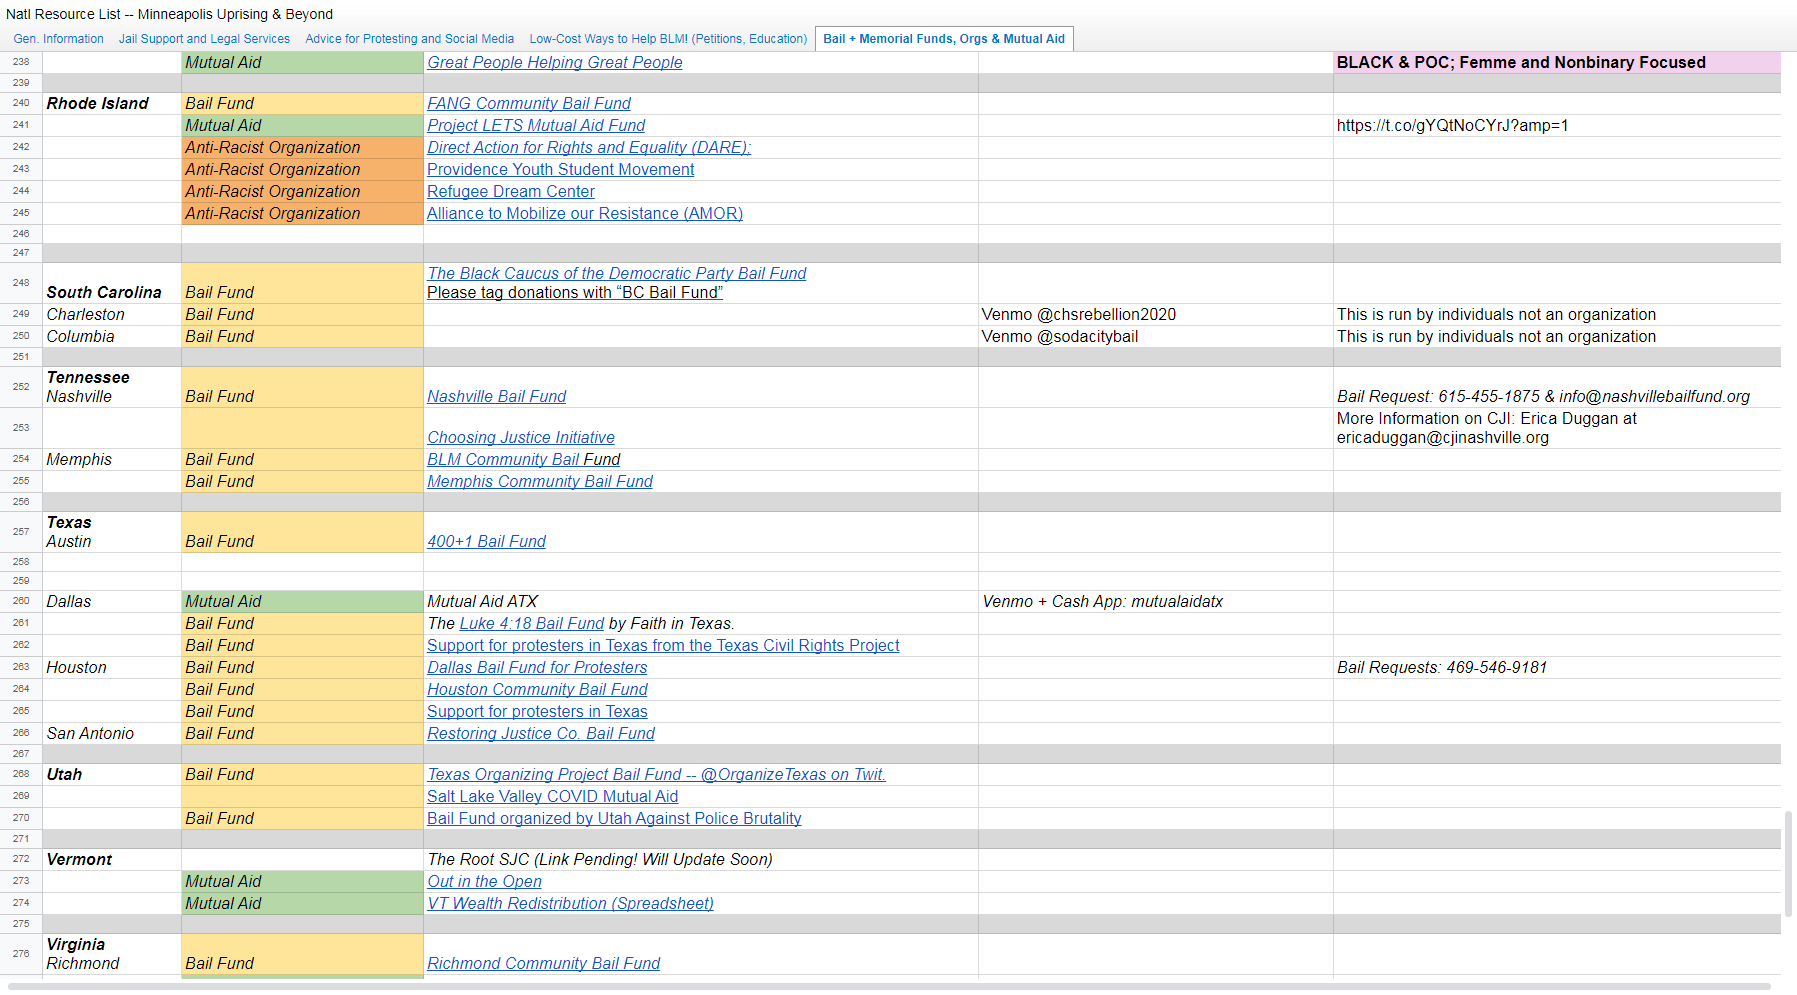Select Nashville Bail Request 615-455-1875 cell
This screenshot has height=995, width=1797.
click(x=1557, y=387)
